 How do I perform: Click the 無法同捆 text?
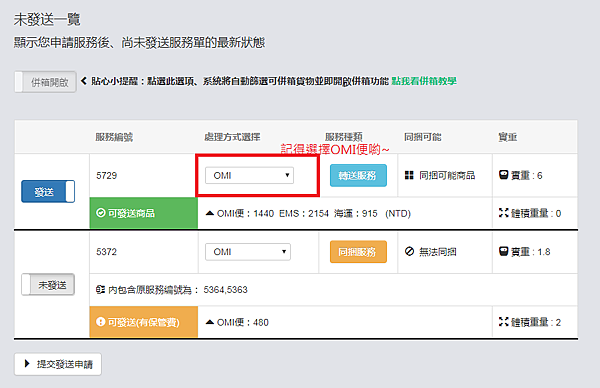point(437,252)
